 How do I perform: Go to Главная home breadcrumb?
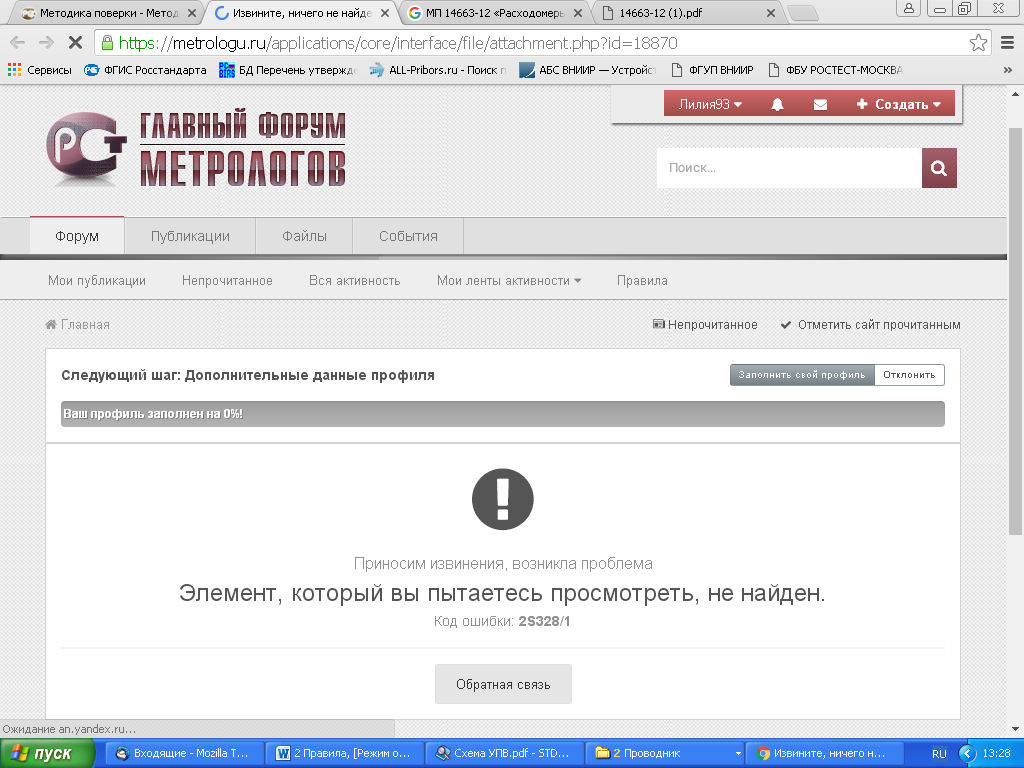click(x=78, y=325)
